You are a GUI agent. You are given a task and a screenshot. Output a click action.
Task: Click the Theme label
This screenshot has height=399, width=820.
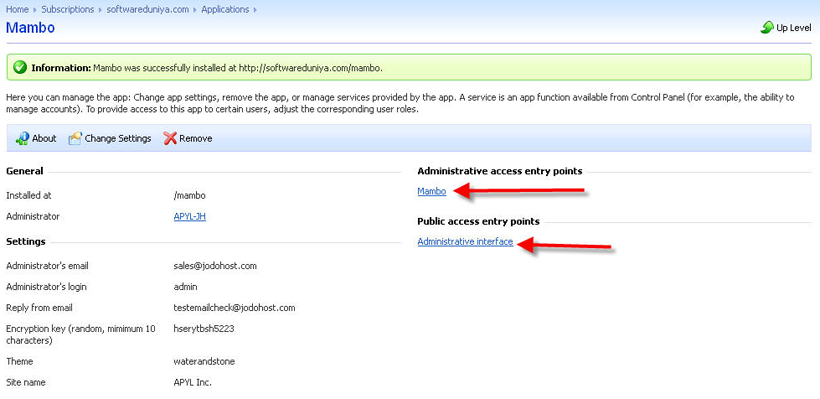click(19, 361)
